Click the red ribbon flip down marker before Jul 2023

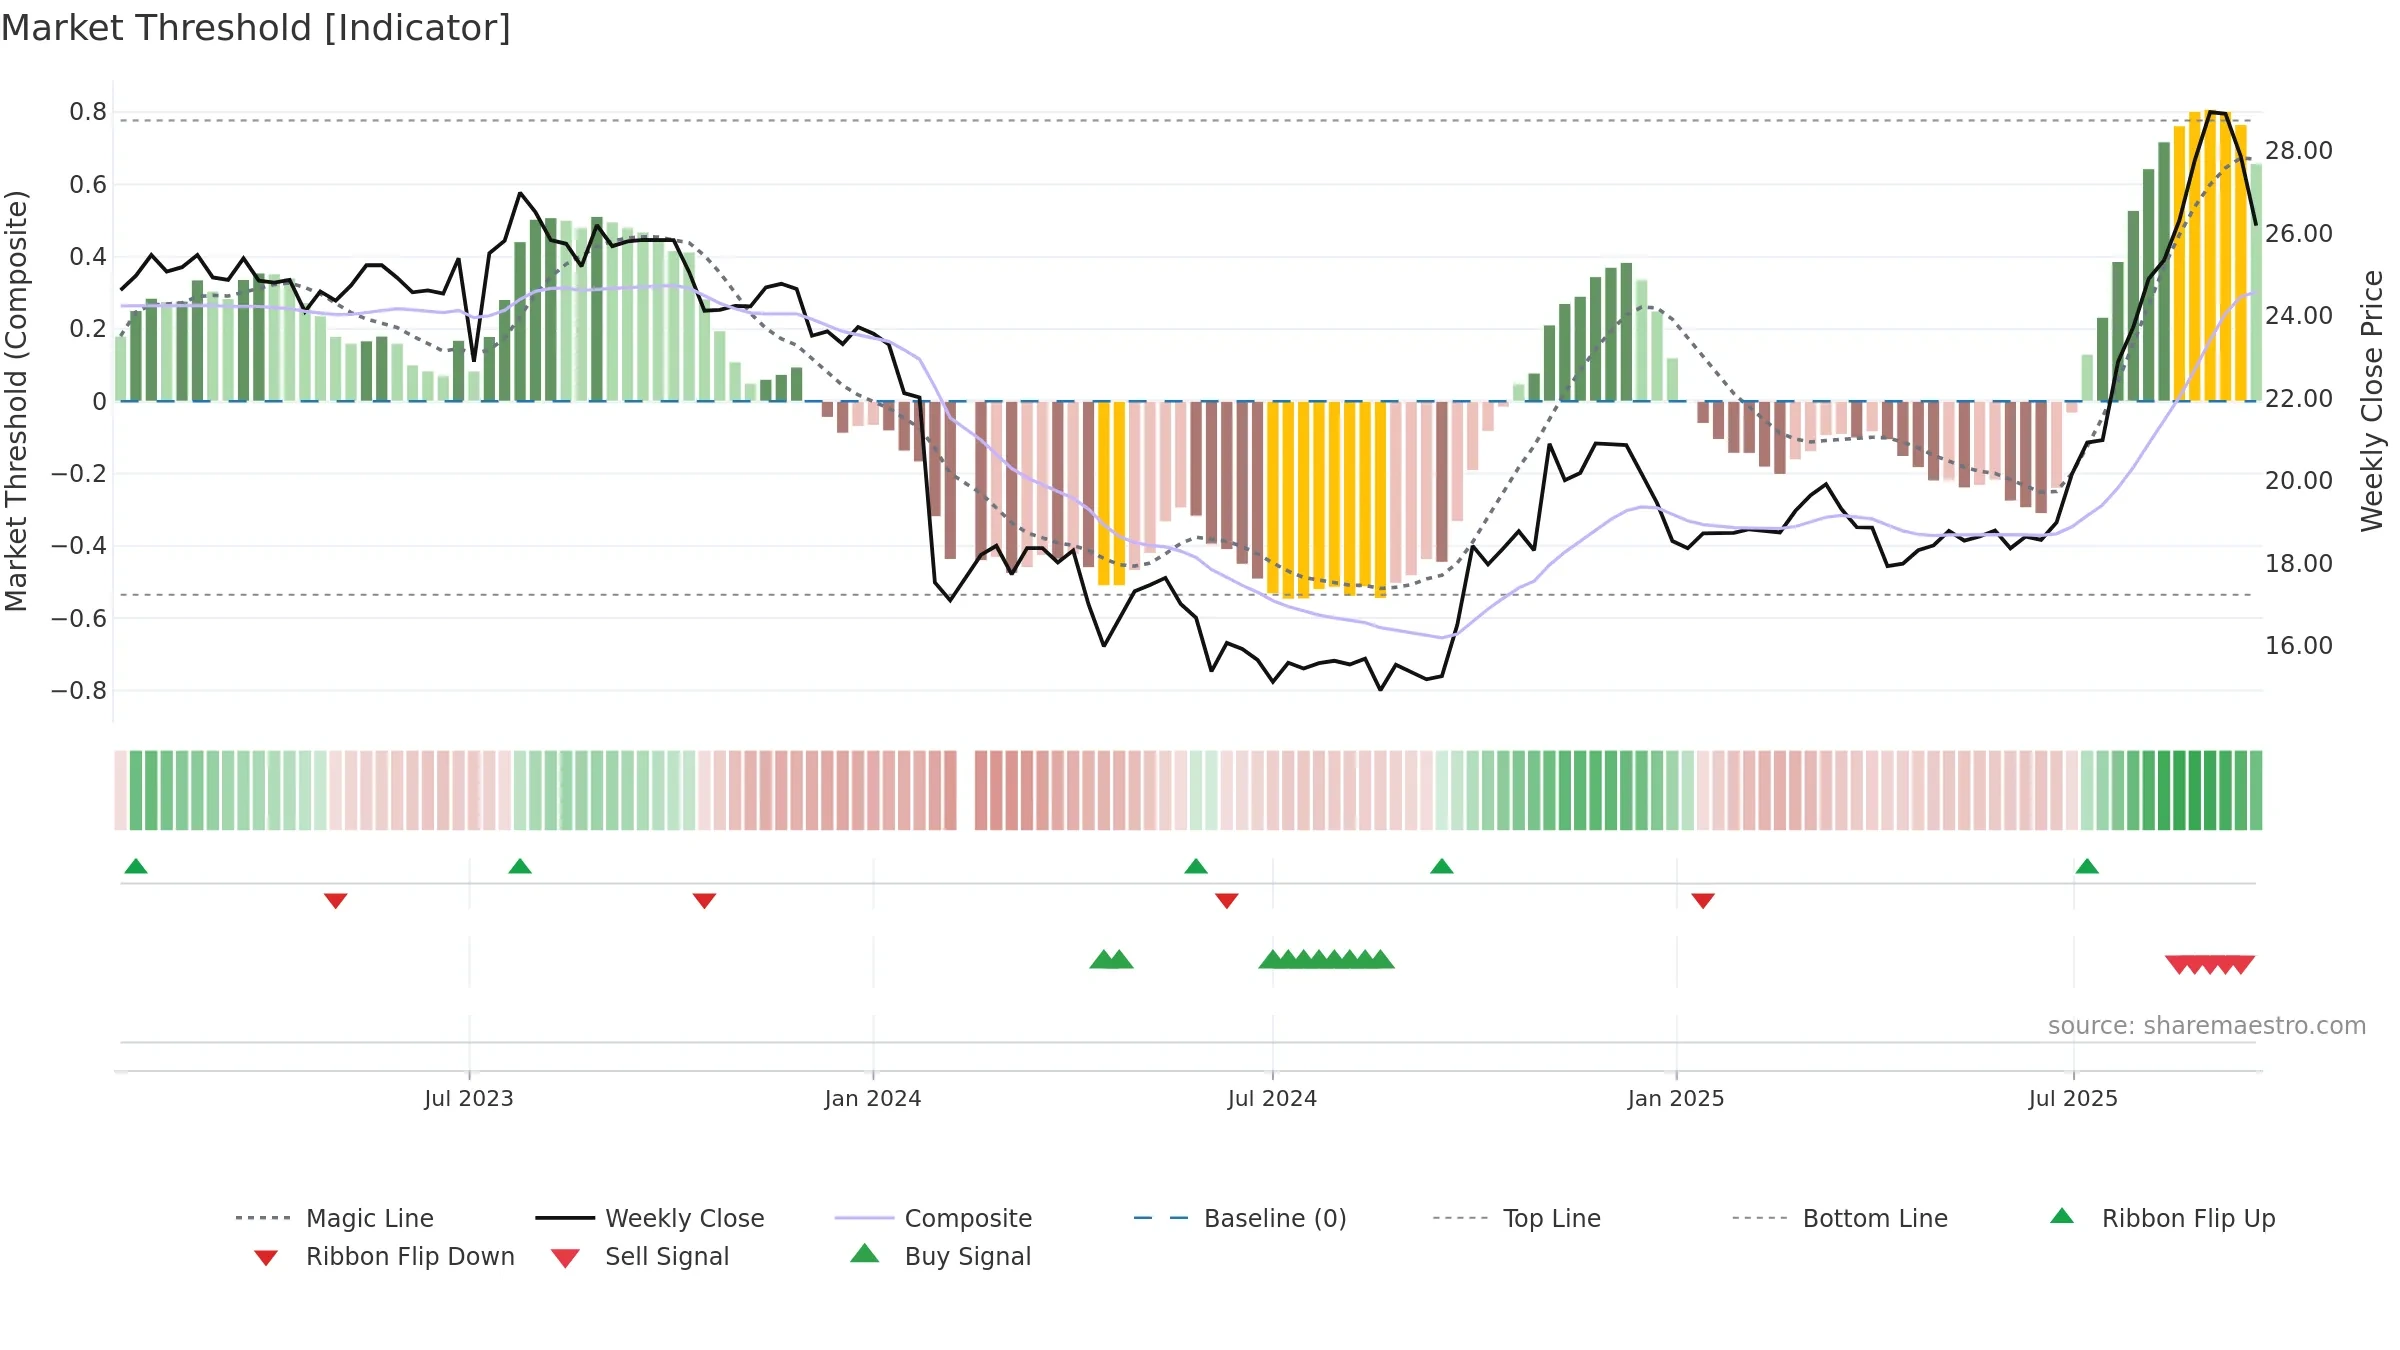pyautogui.click(x=336, y=901)
